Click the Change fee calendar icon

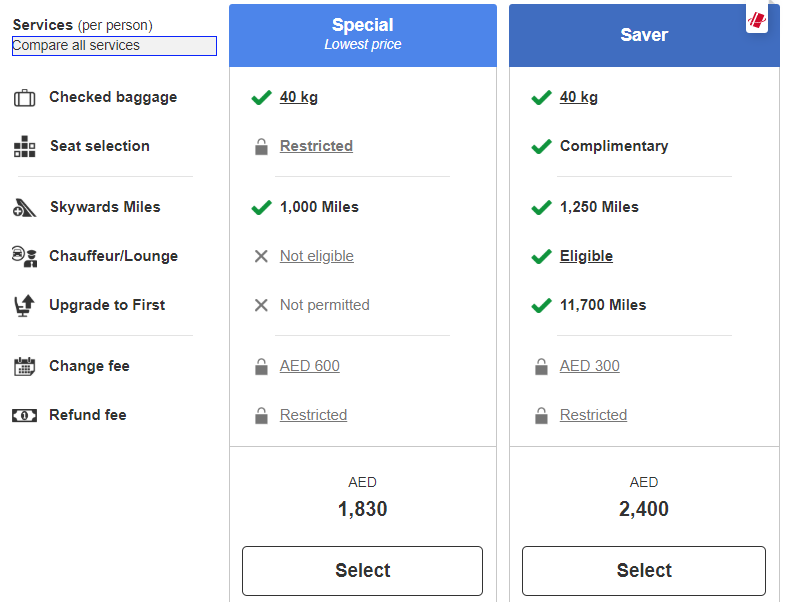[x=24, y=367]
